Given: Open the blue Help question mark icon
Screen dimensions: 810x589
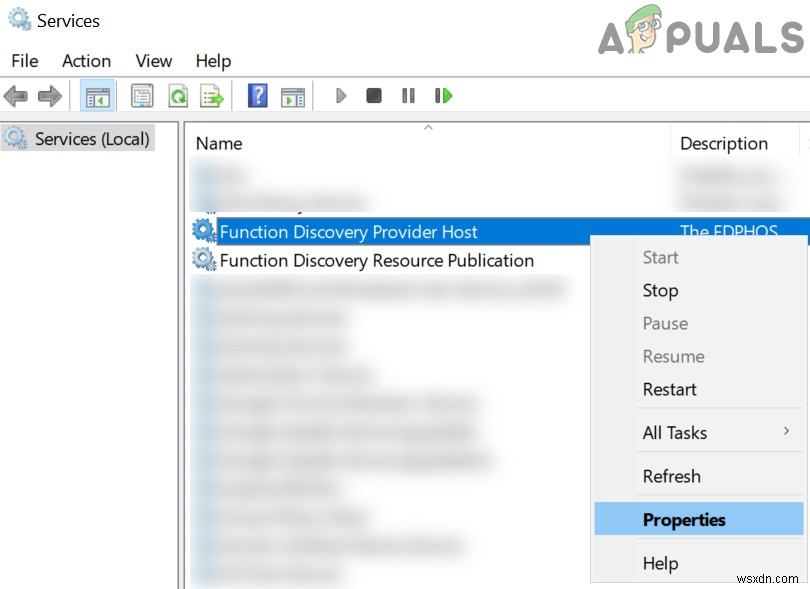Looking at the screenshot, I should (x=257, y=96).
